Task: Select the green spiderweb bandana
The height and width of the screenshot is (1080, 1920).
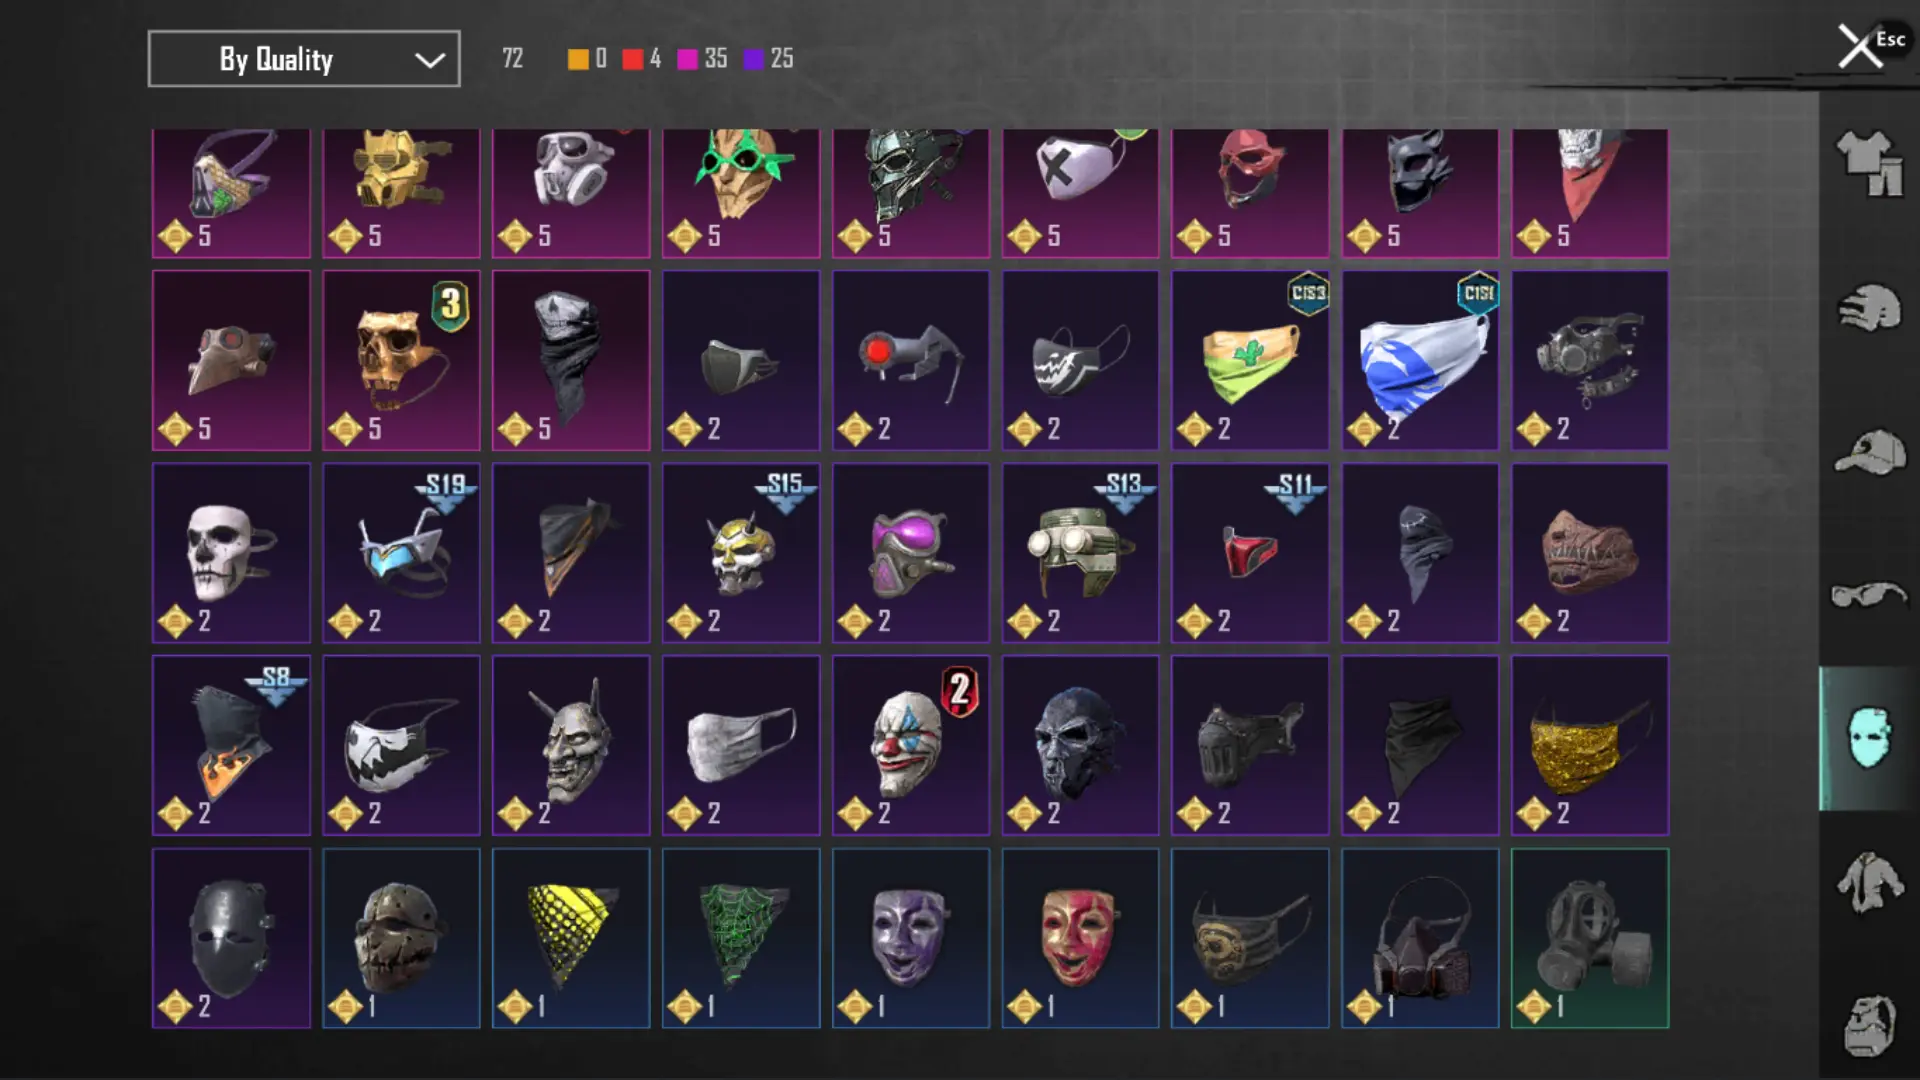Action: coord(741,938)
